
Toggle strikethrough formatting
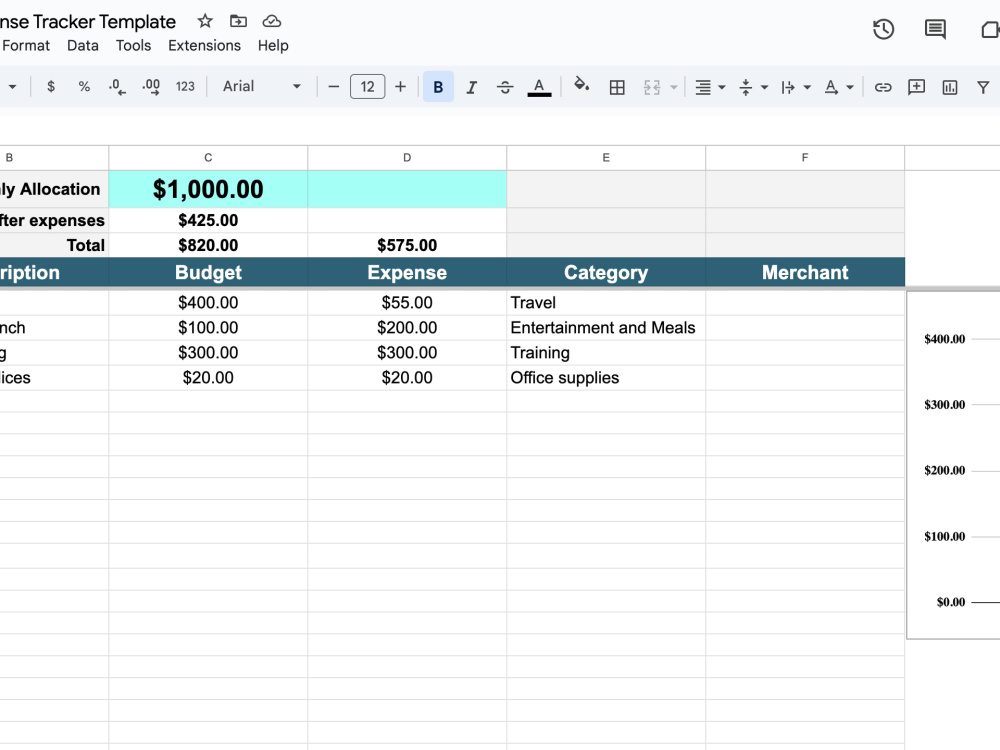(505, 87)
